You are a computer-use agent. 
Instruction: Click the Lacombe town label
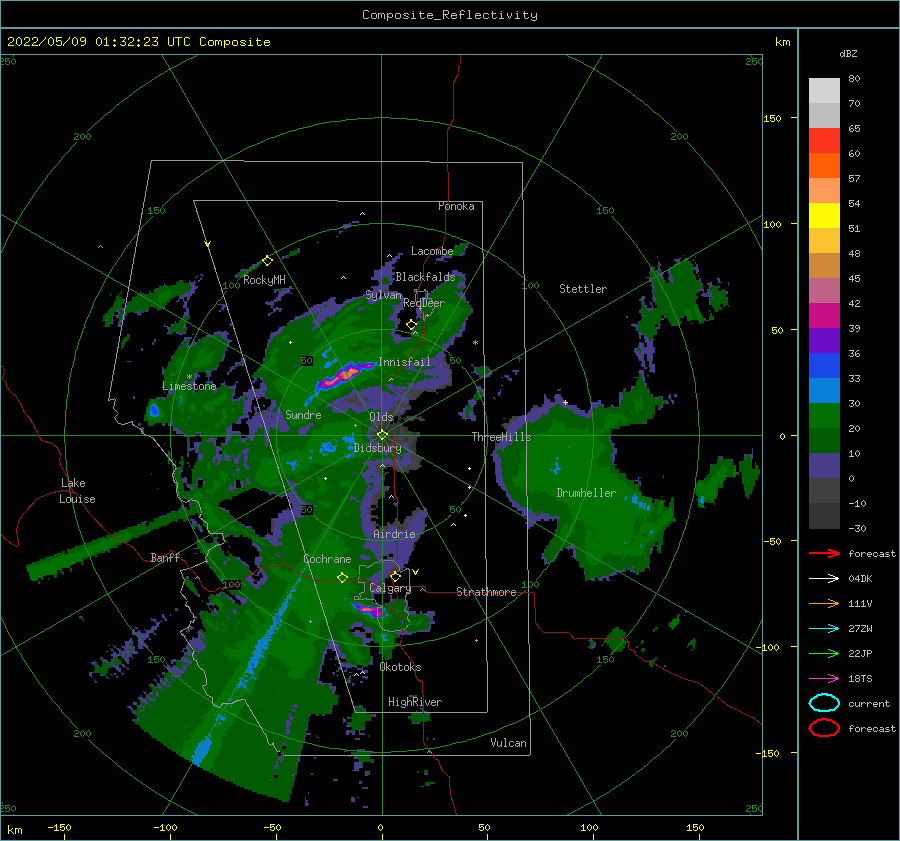click(432, 251)
